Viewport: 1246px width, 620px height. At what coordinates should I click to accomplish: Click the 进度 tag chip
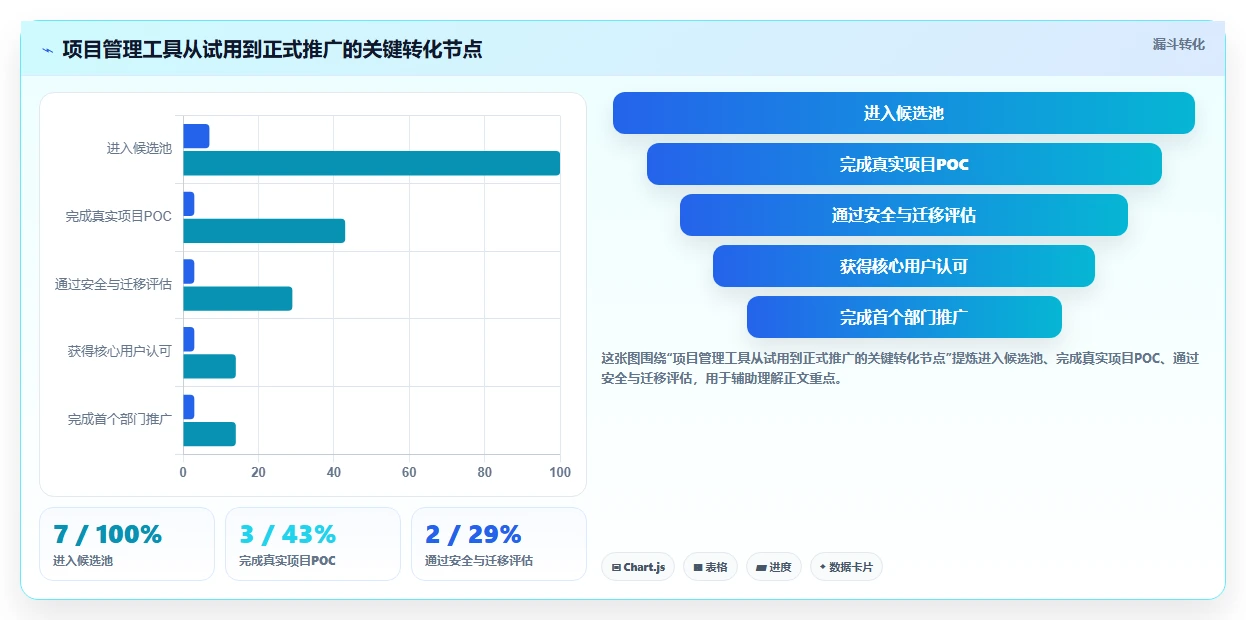point(774,567)
